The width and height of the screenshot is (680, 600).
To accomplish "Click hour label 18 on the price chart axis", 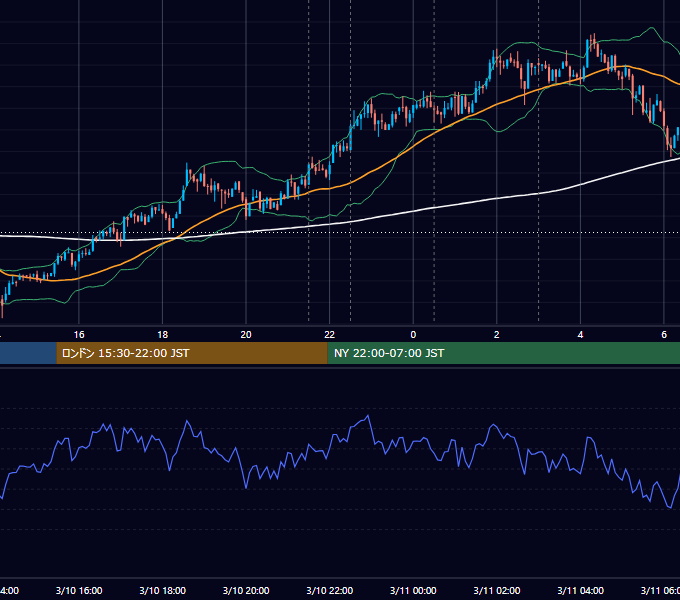I will (163, 335).
